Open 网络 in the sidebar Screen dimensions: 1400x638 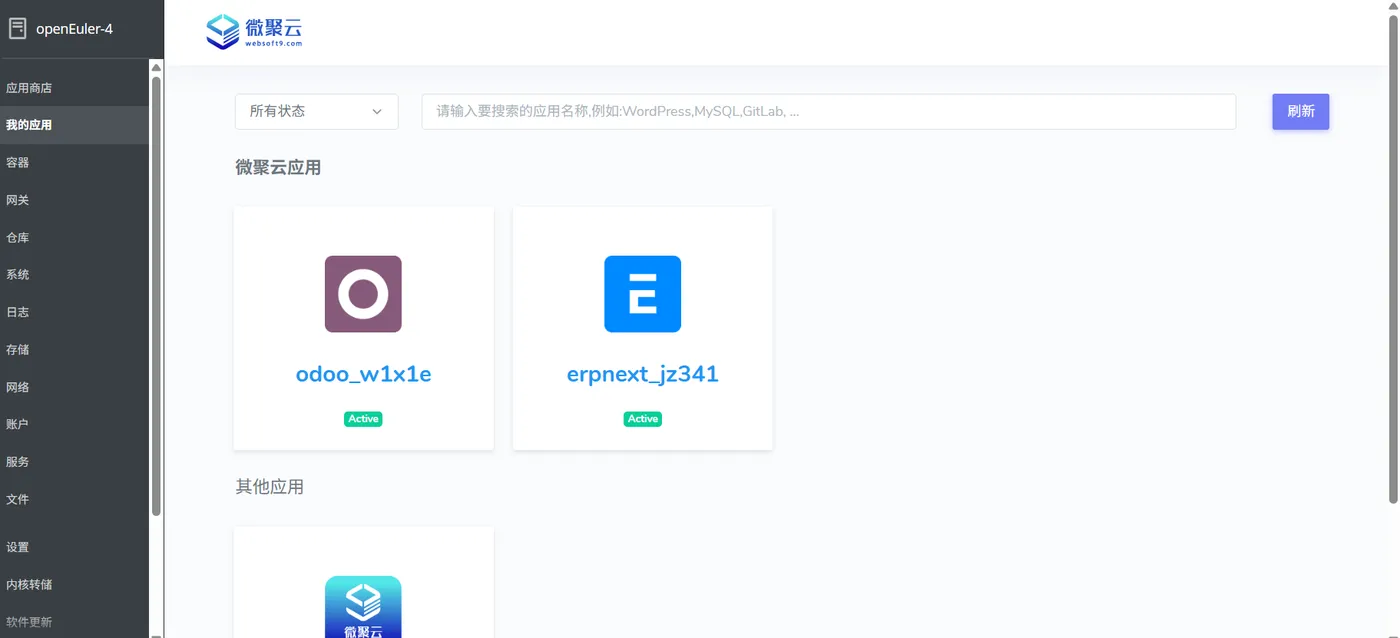74,387
